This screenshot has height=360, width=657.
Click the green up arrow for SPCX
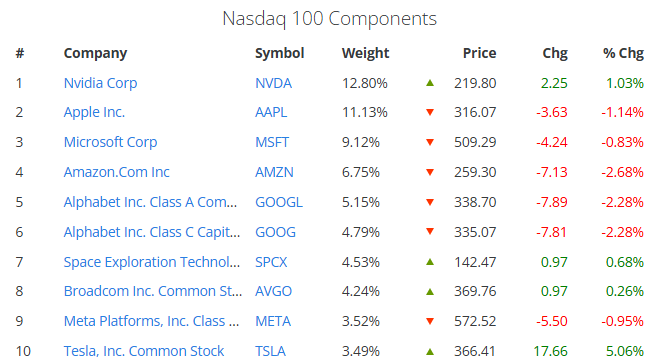coord(429,262)
